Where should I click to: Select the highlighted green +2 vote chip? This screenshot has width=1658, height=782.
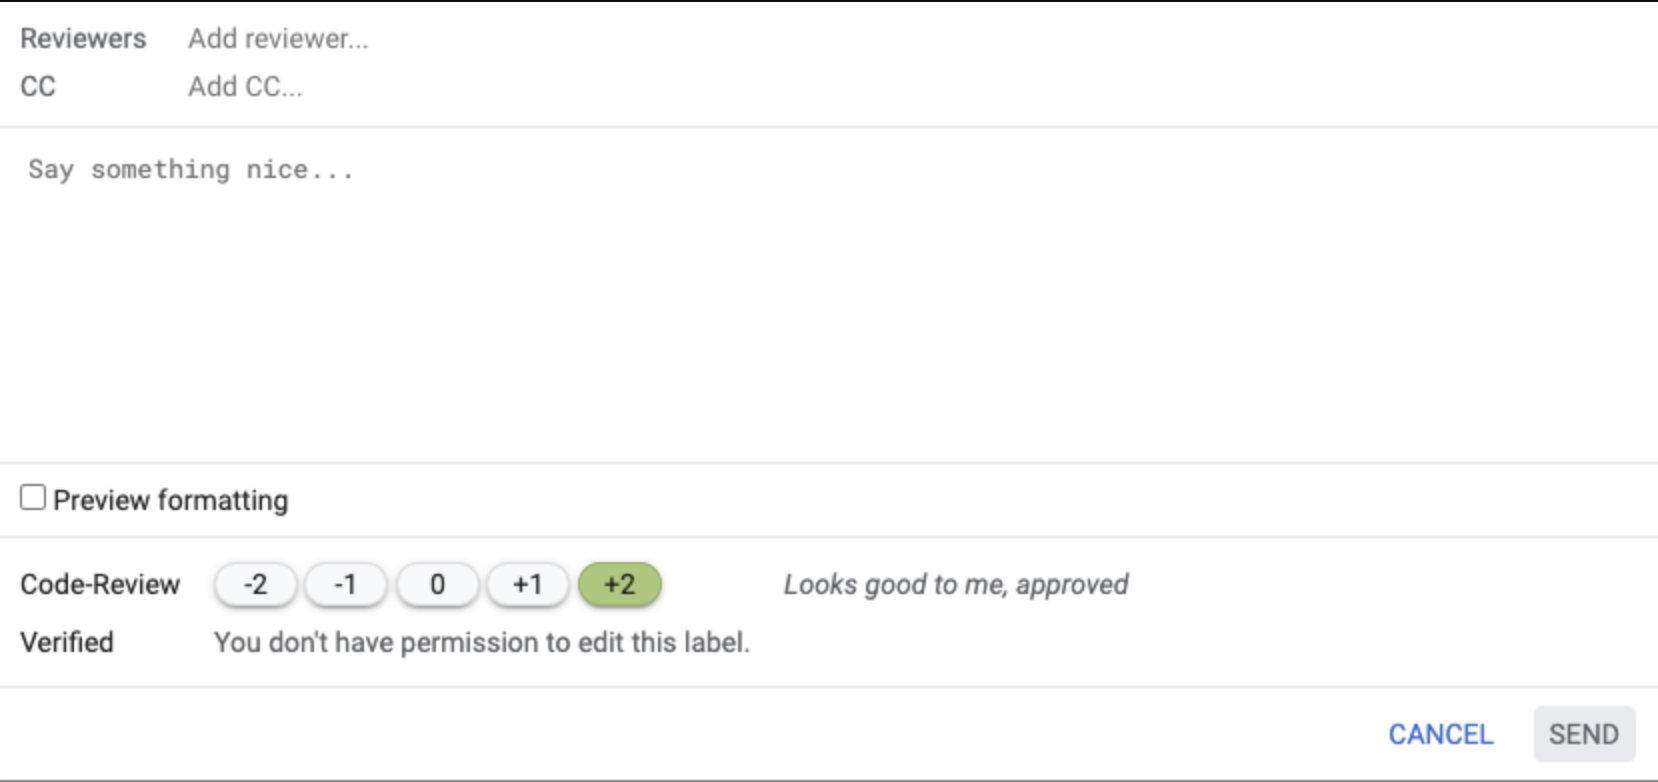(619, 585)
